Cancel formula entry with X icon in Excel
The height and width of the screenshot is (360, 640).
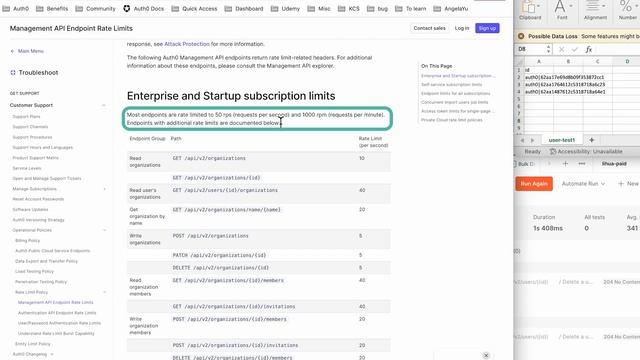tap(562, 49)
